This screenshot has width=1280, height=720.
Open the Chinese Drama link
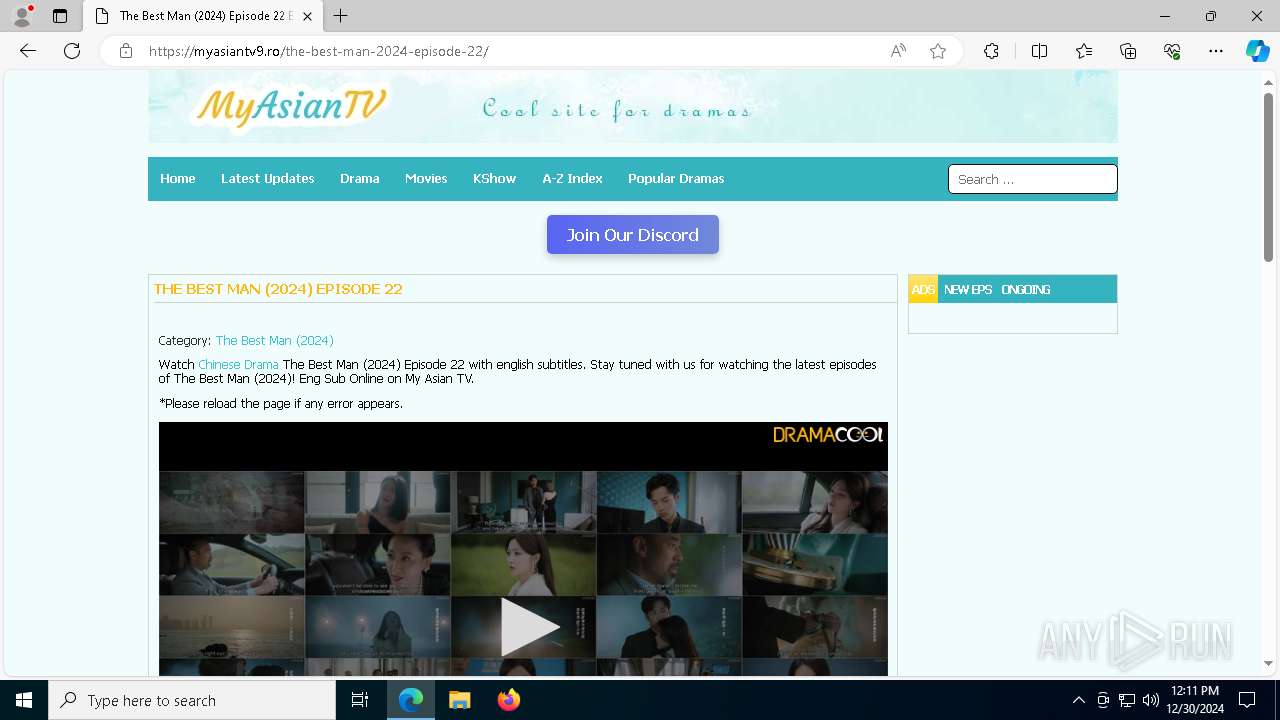pyautogui.click(x=238, y=364)
